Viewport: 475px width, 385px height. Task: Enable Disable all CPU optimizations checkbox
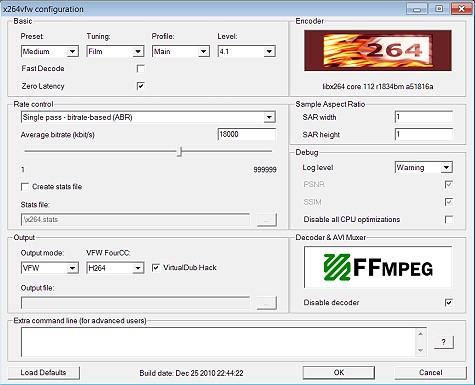coord(449,219)
